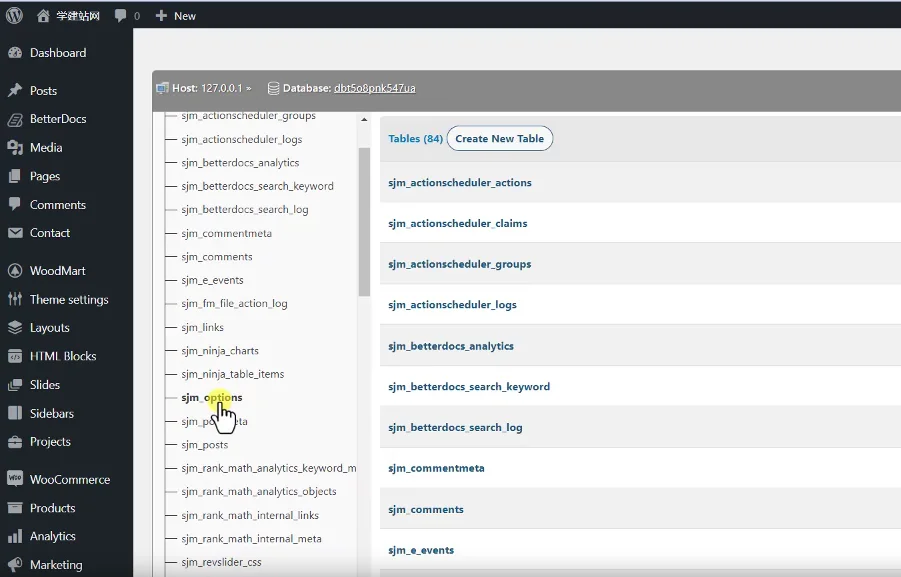
Task: Open the comments bubble icon in admin bar
Action: [x=120, y=16]
